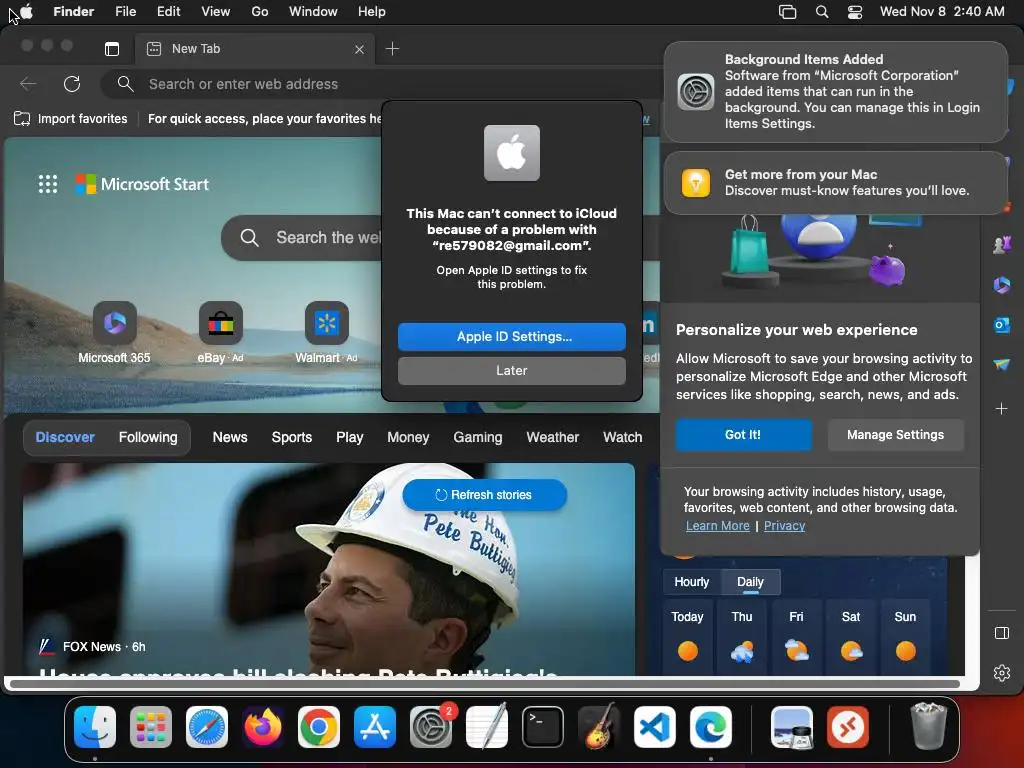Open the News category
The height and width of the screenshot is (768, 1024).
click(230, 438)
